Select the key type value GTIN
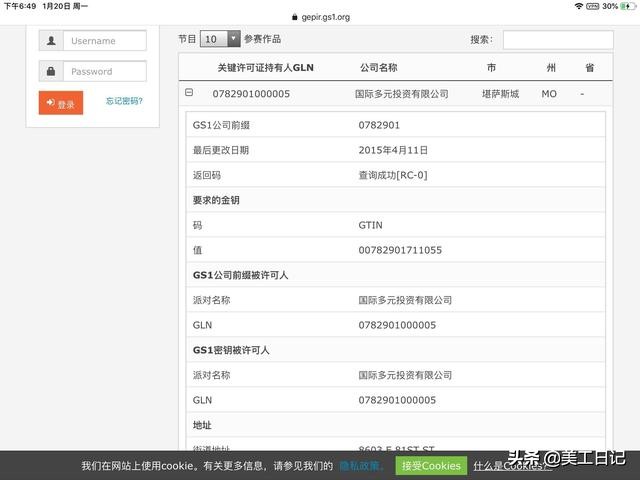This screenshot has width=640, height=480. [x=371, y=225]
